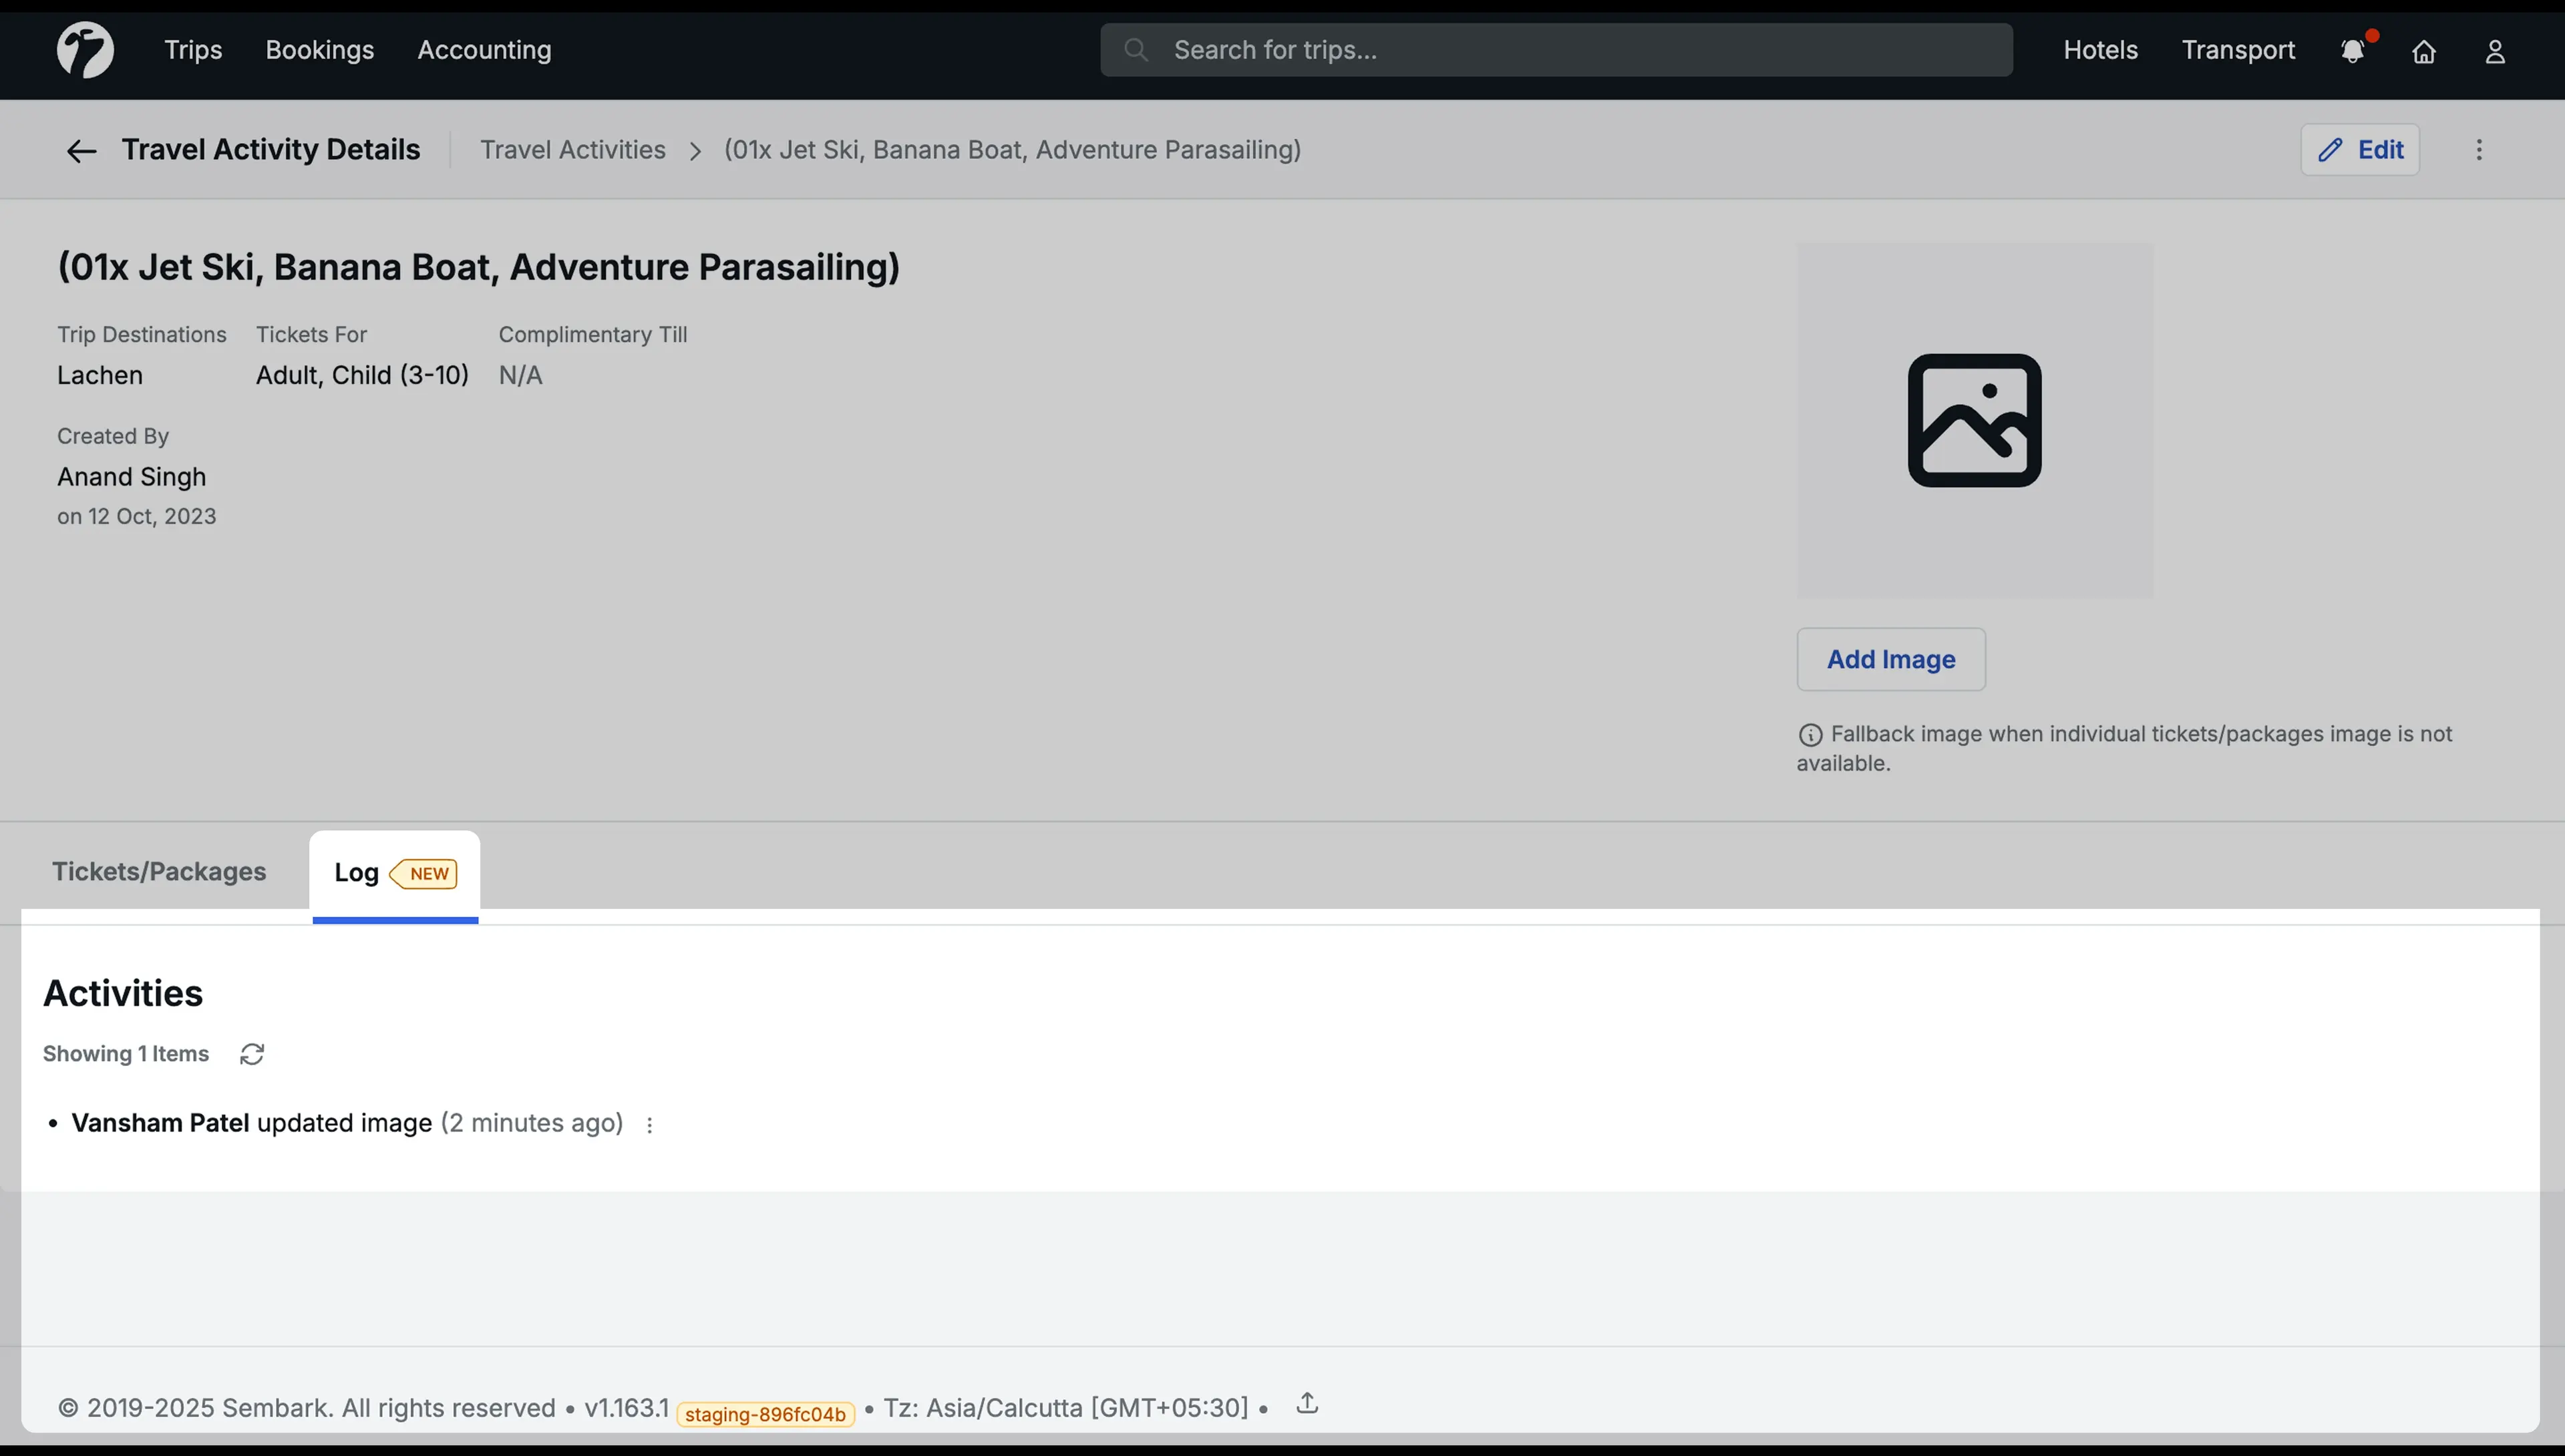Click the fallback image info icon

pos(1810,735)
